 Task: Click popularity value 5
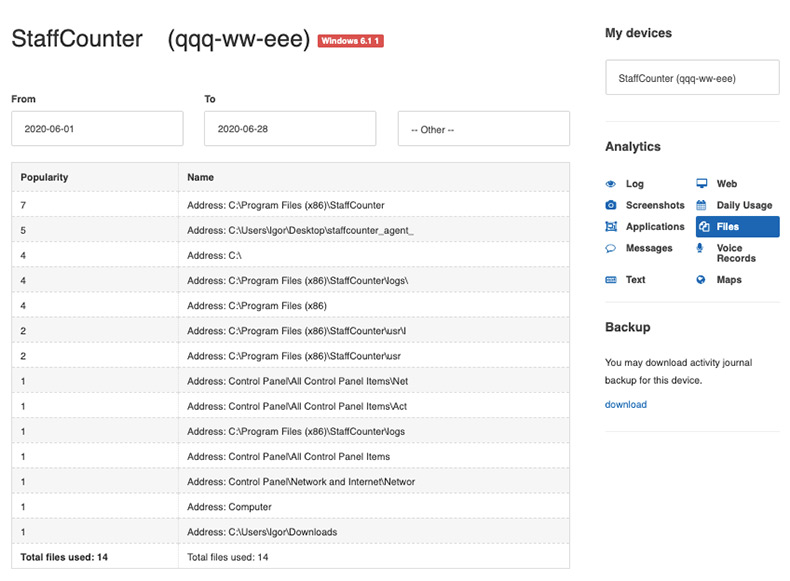[x=23, y=230]
